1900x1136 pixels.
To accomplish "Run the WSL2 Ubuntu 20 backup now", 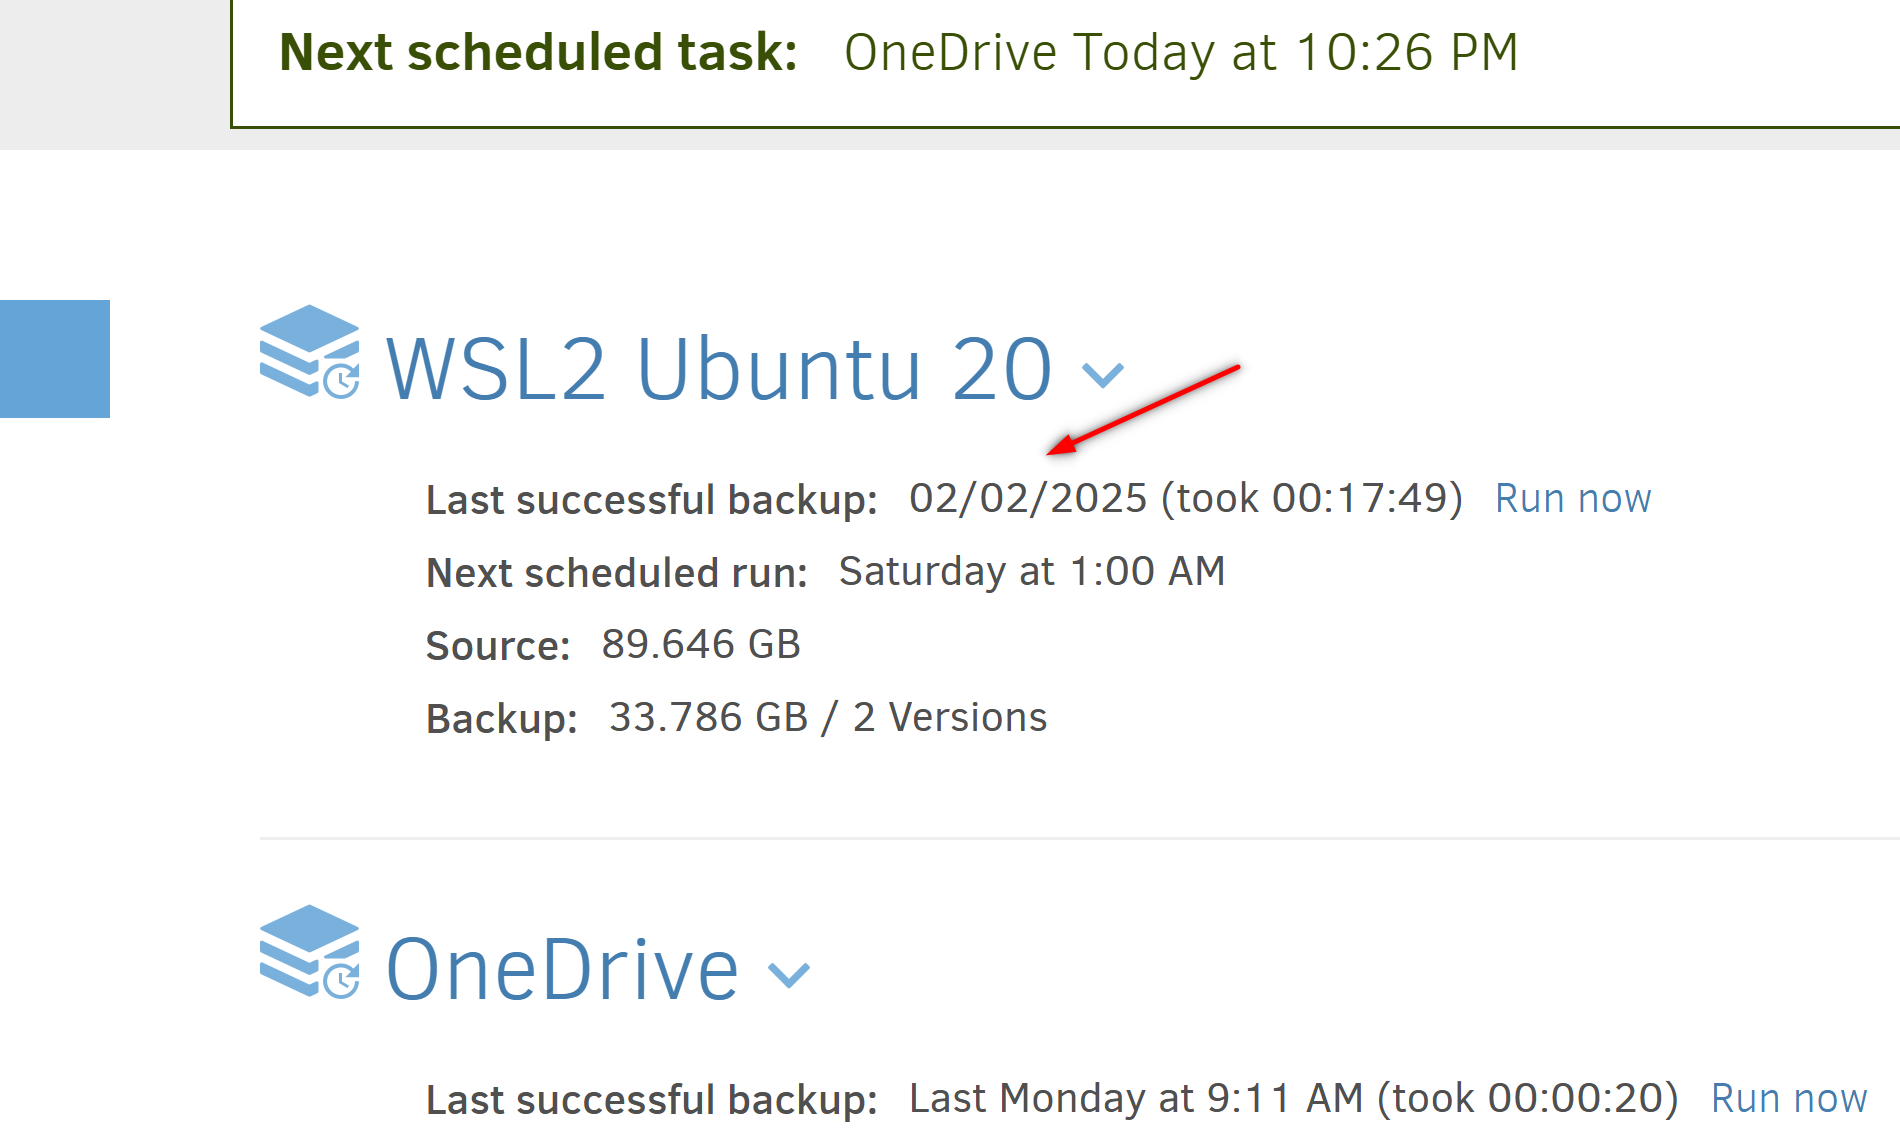I will click(x=1573, y=498).
